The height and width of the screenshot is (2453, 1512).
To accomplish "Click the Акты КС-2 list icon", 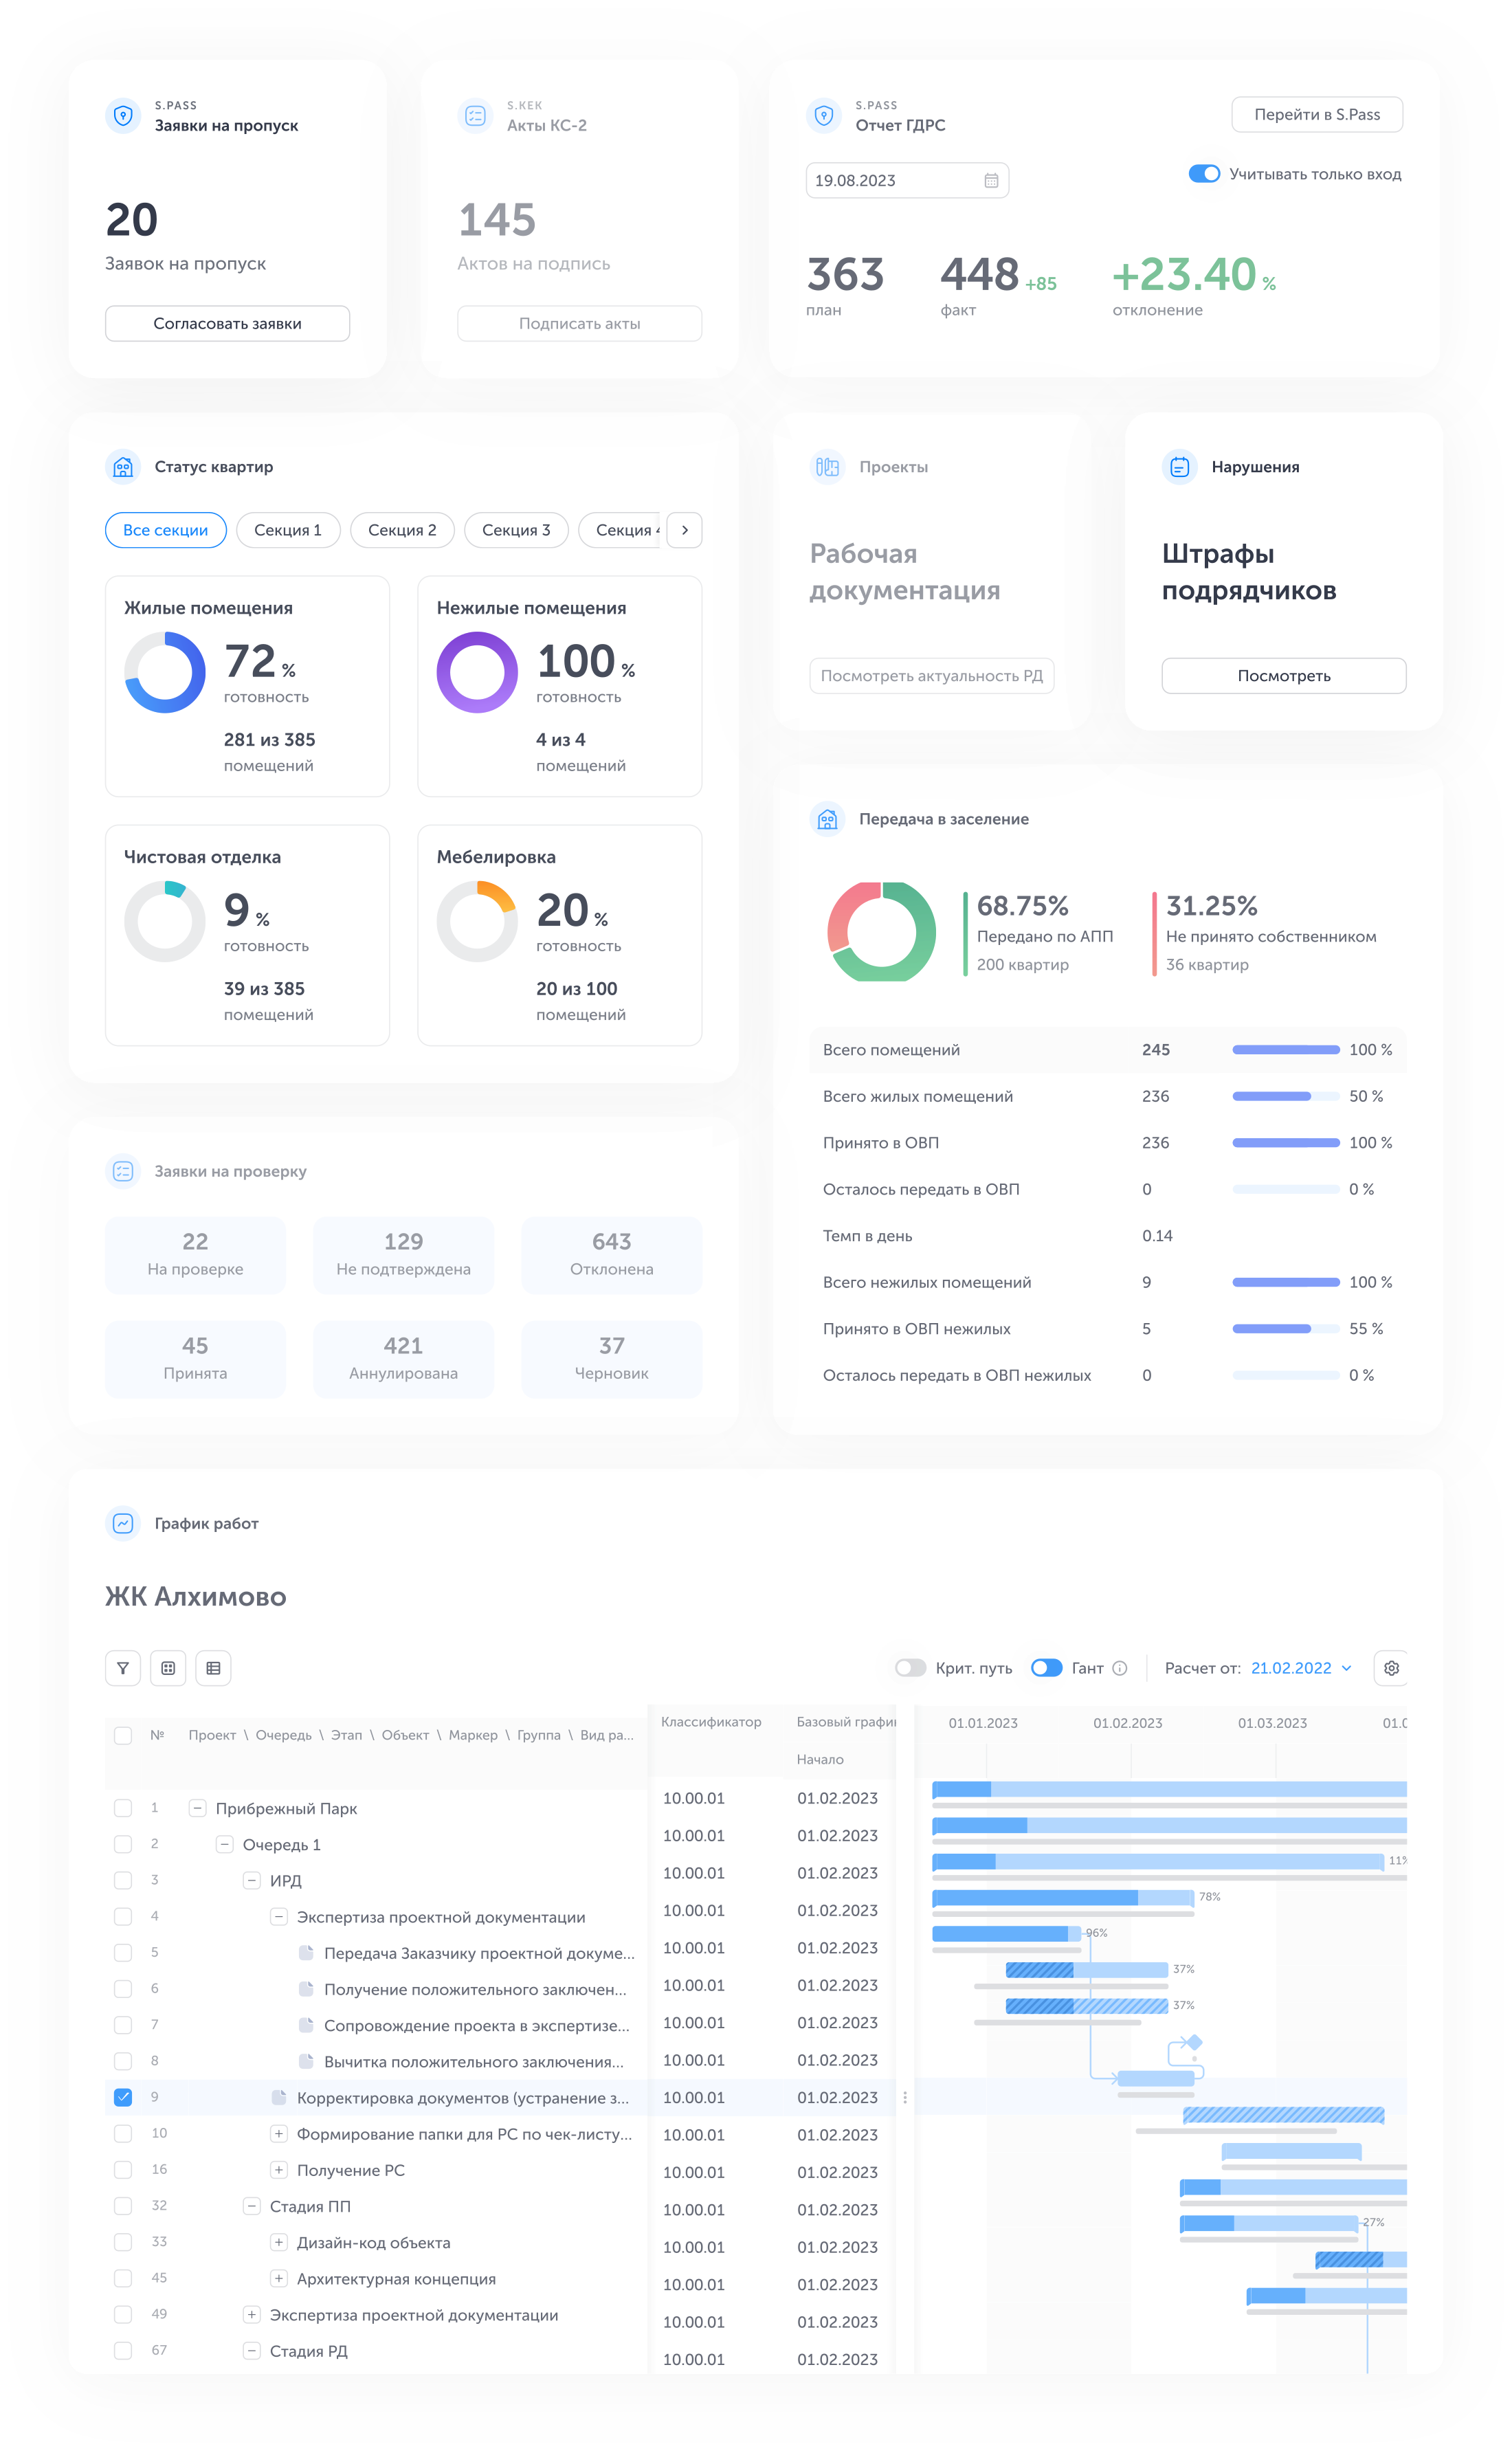I will pos(475,116).
